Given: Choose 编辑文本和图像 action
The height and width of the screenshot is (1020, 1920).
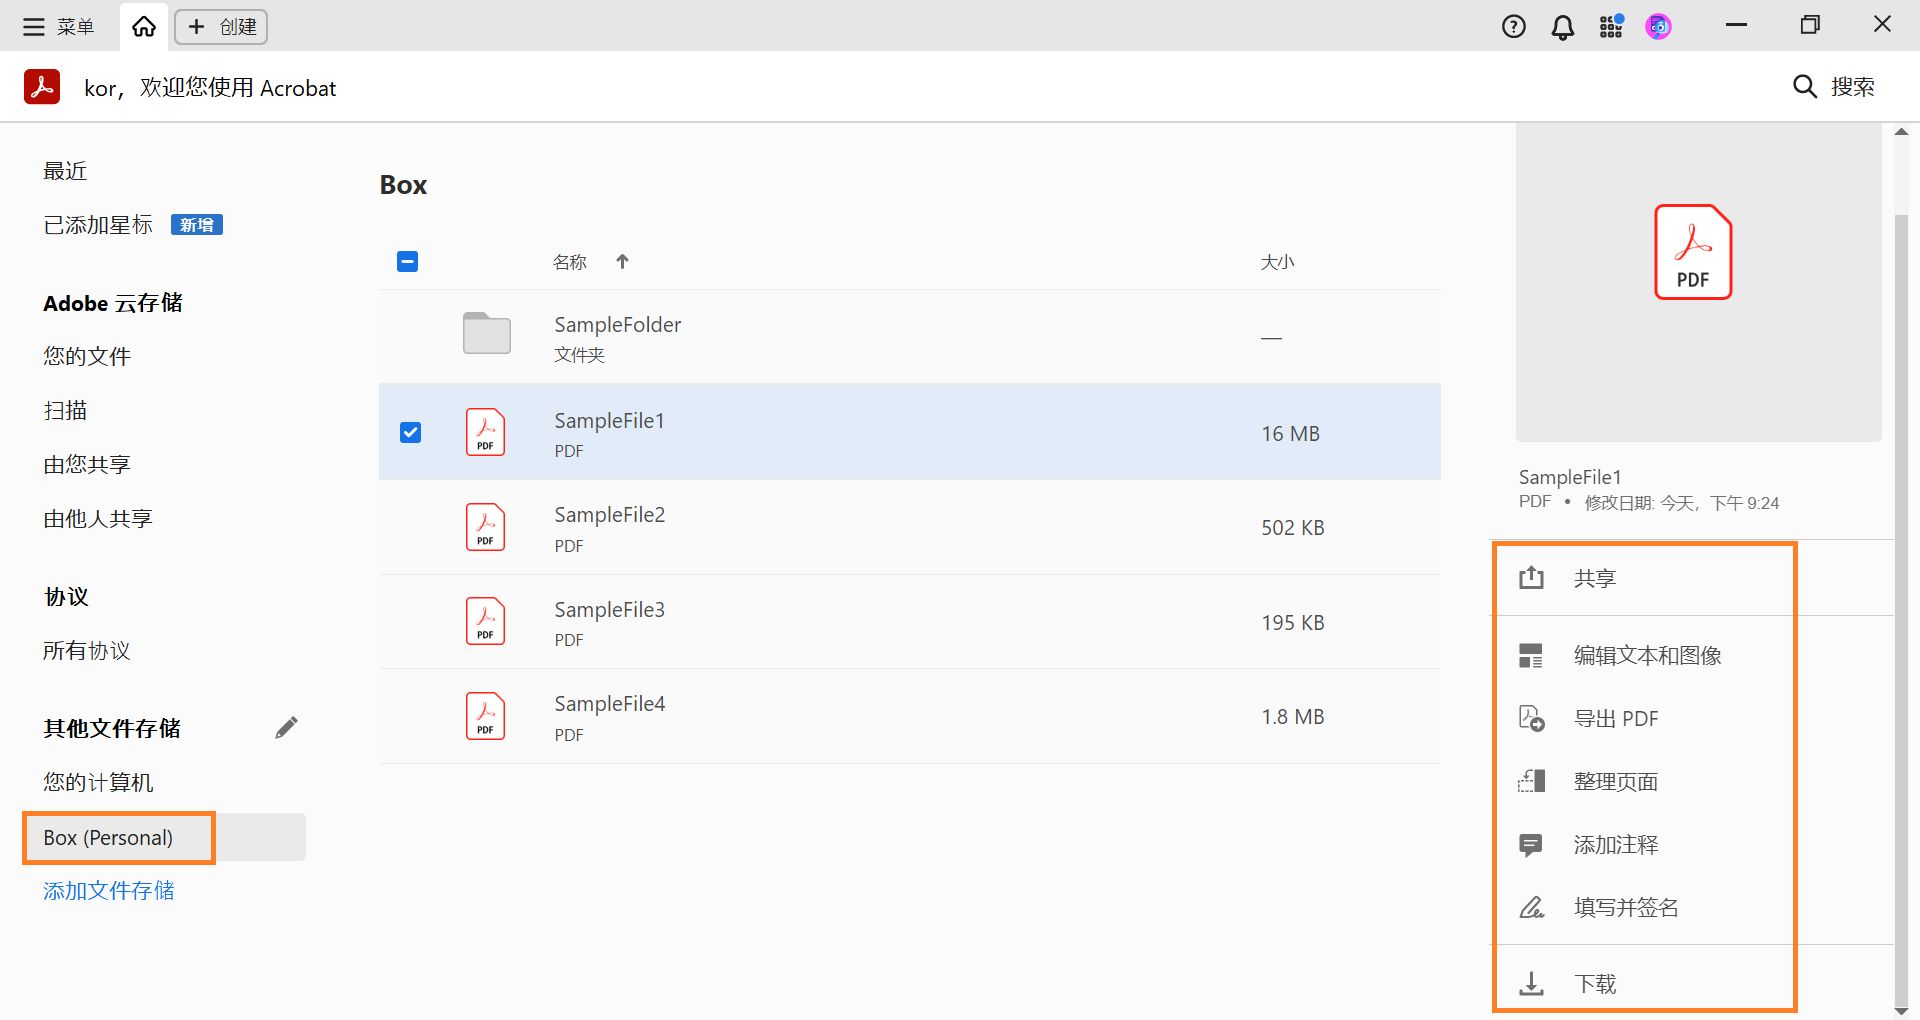Looking at the screenshot, I should [1646, 656].
